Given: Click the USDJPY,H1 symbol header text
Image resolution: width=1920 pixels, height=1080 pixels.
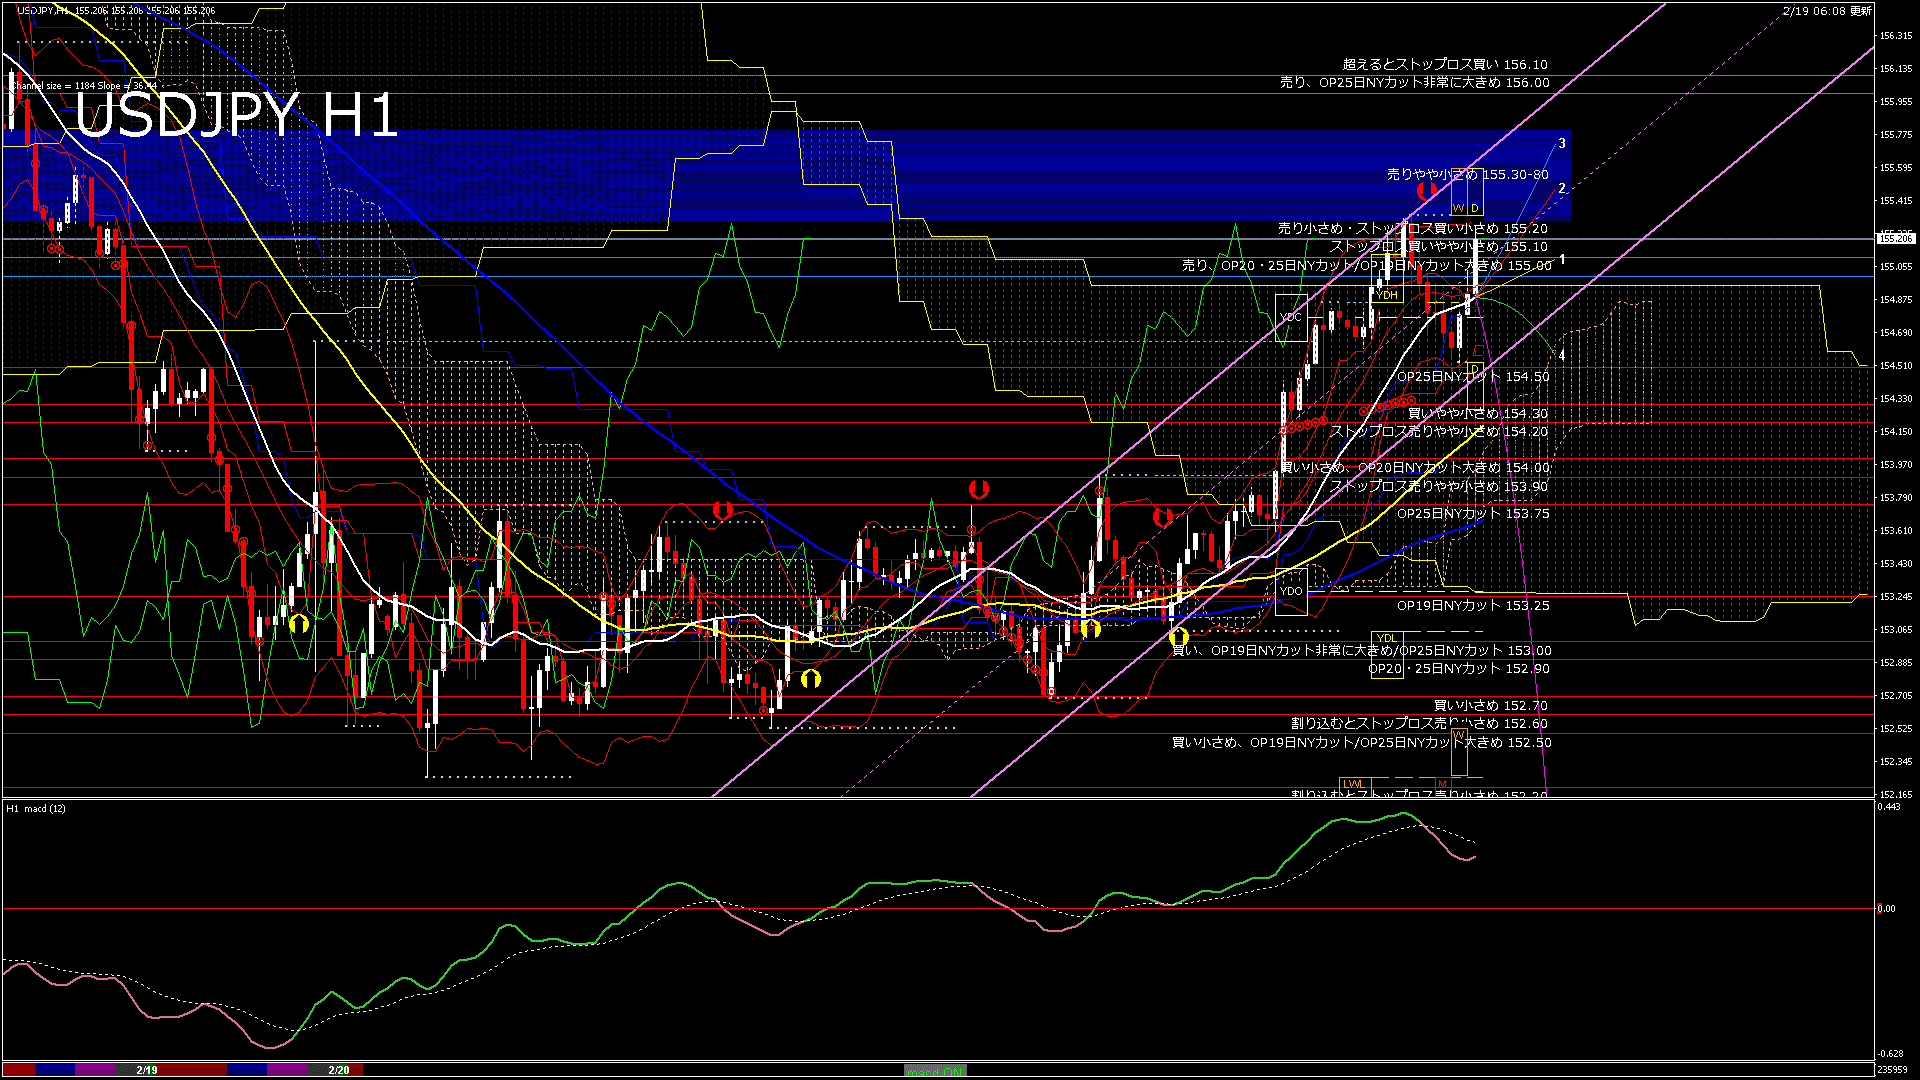Looking at the screenshot, I should (x=44, y=10).
